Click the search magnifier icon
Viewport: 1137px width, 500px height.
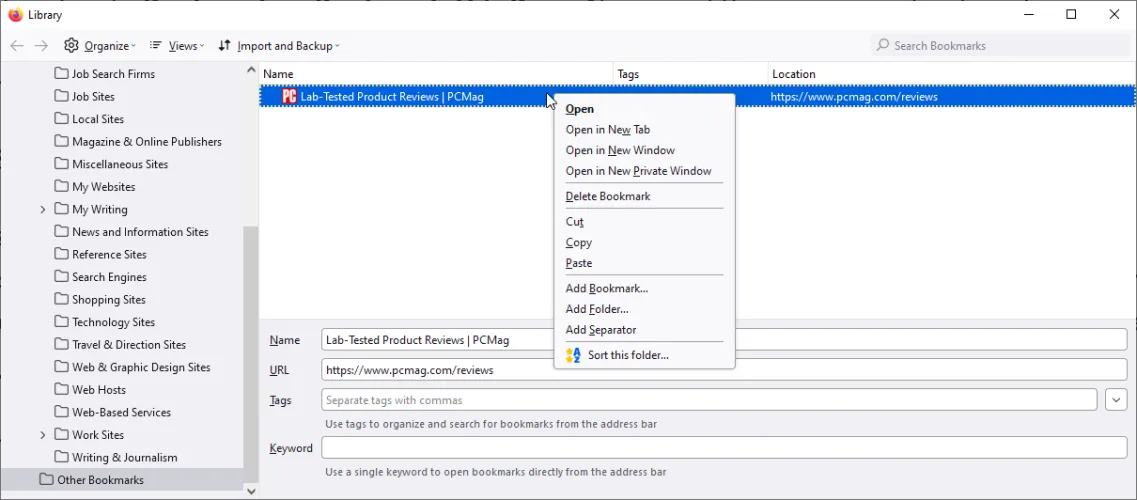tap(882, 46)
